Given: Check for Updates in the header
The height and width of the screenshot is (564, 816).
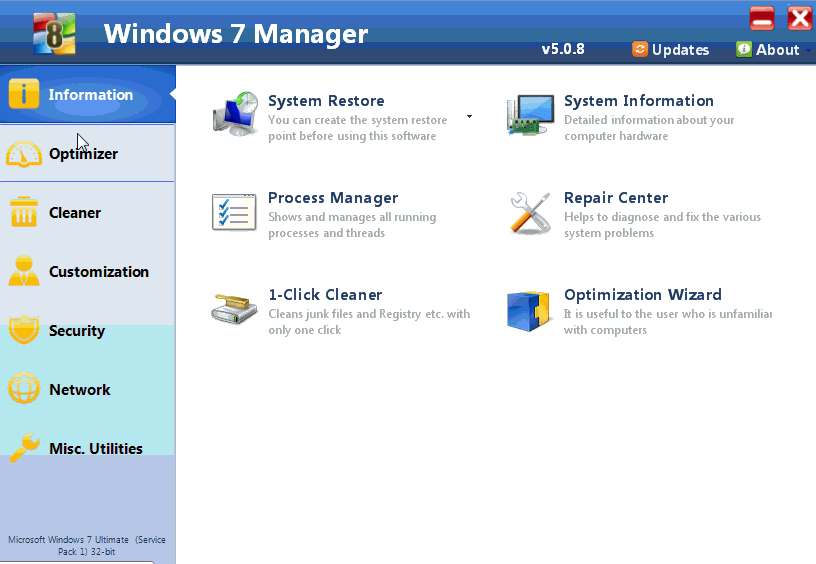Looking at the screenshot, I should pyautogui.click(x=670, y=49).
